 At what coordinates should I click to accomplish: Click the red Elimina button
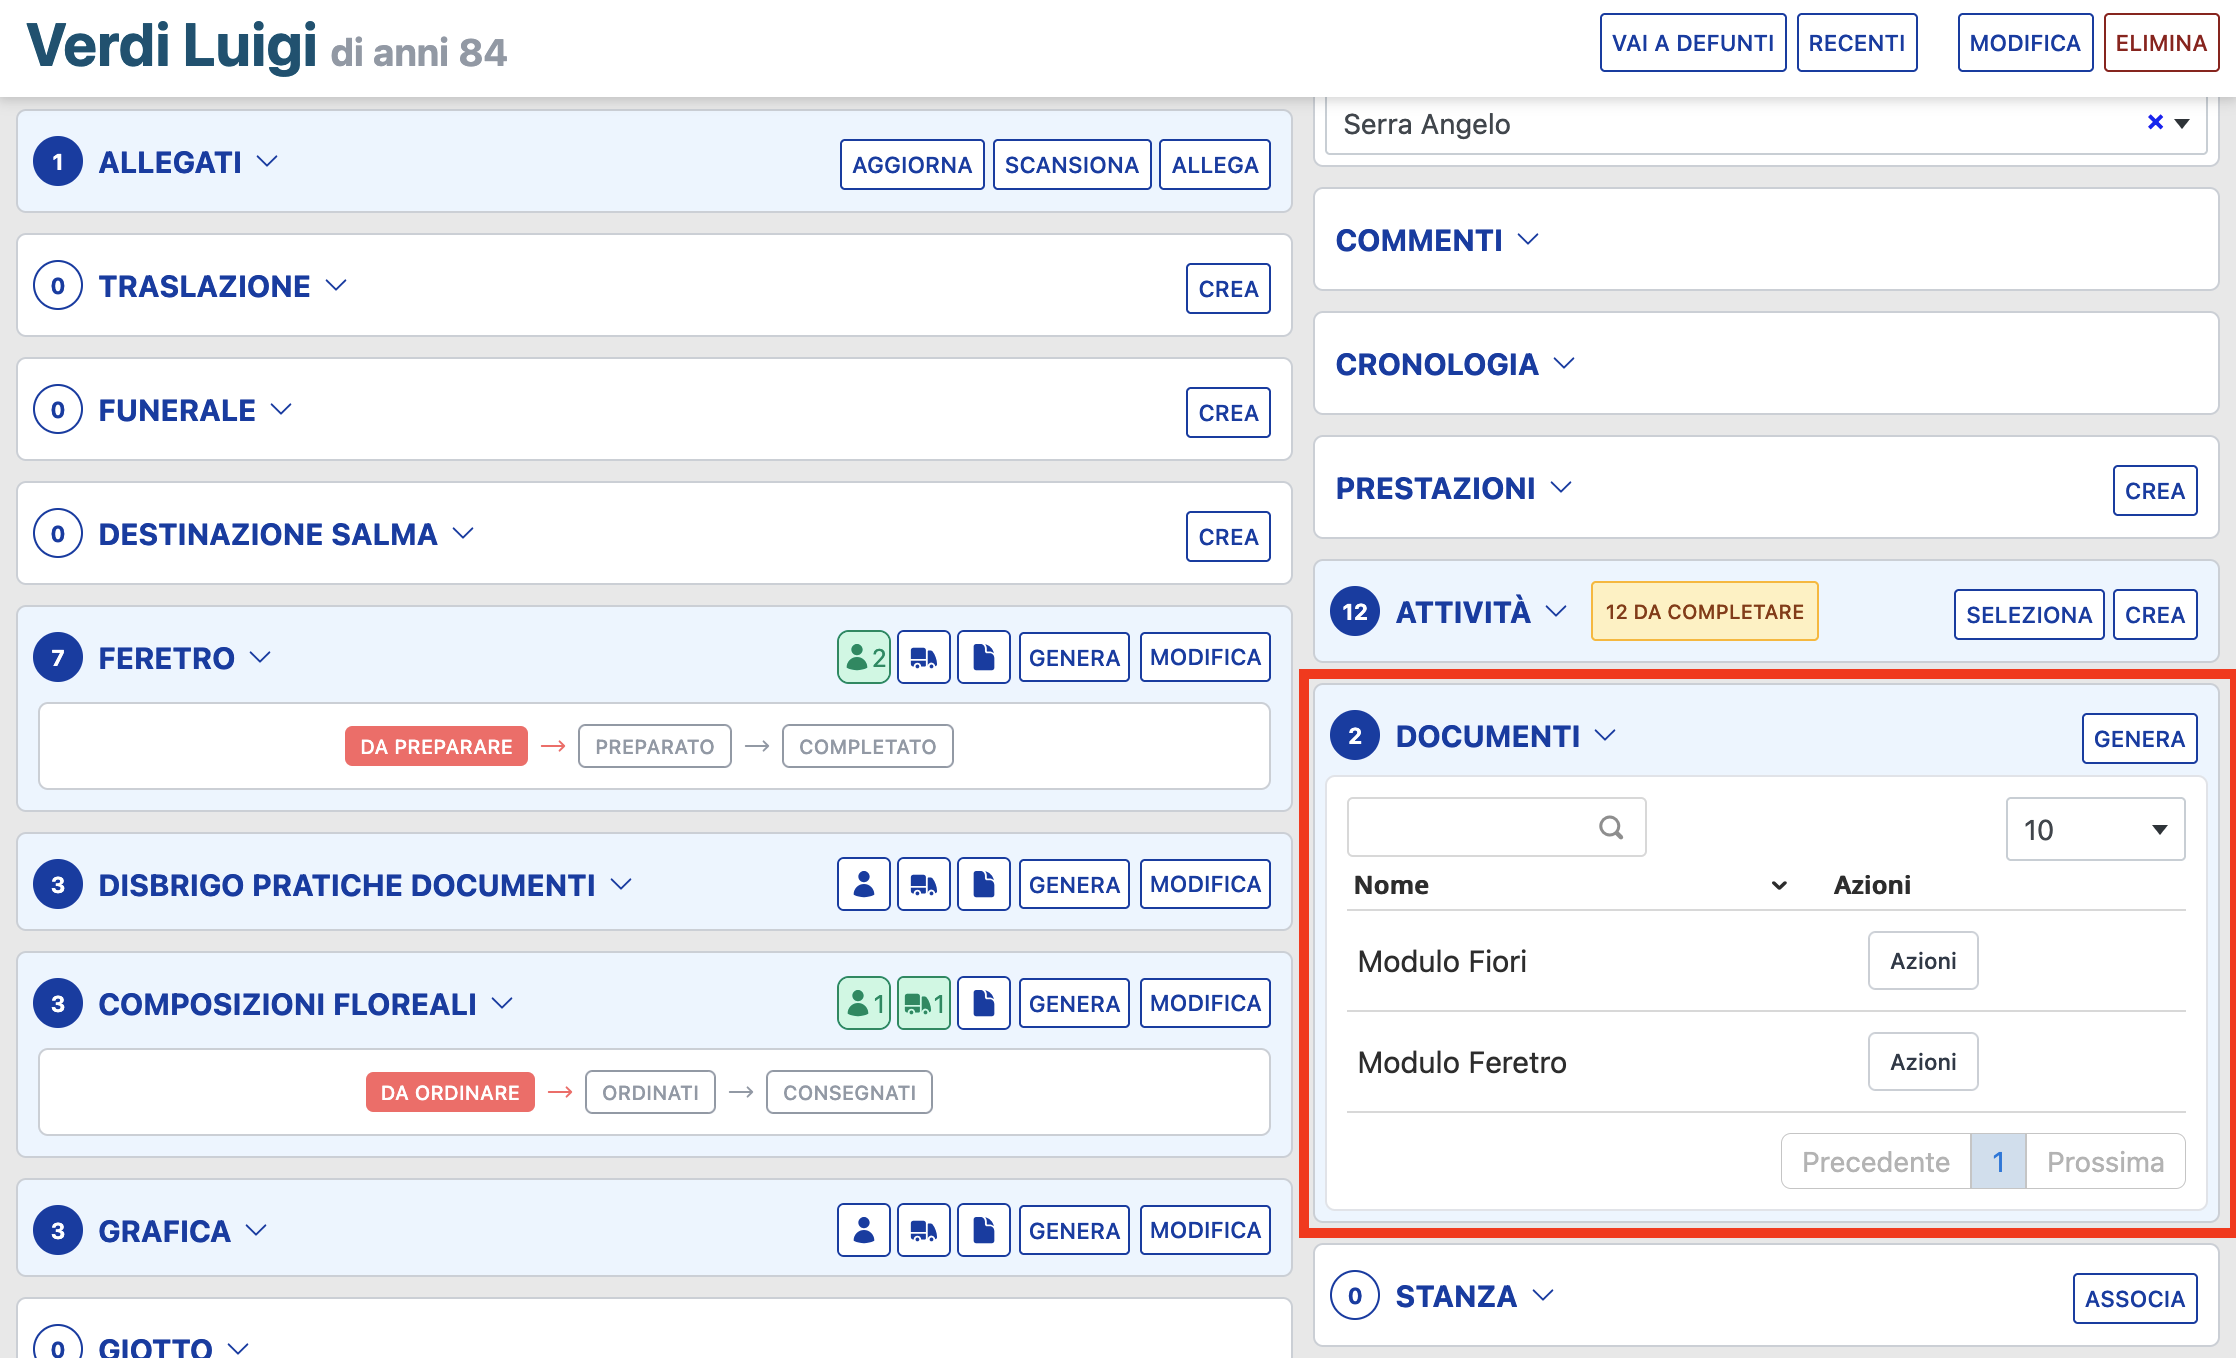(2160, 43)
